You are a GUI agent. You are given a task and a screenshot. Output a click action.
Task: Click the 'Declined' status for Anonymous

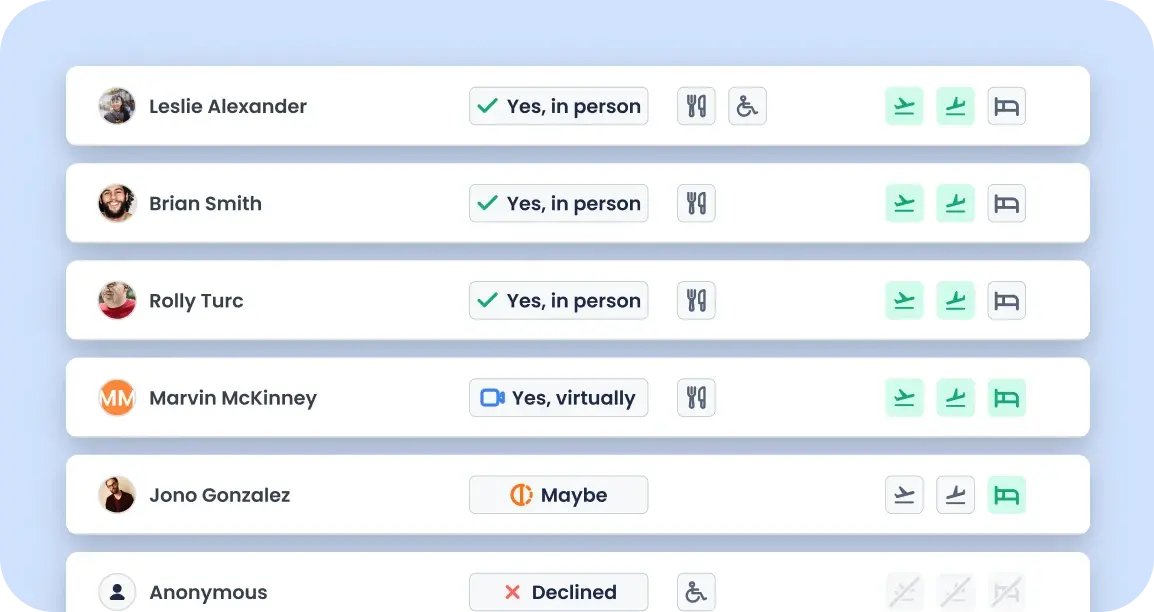coord(559,591)
